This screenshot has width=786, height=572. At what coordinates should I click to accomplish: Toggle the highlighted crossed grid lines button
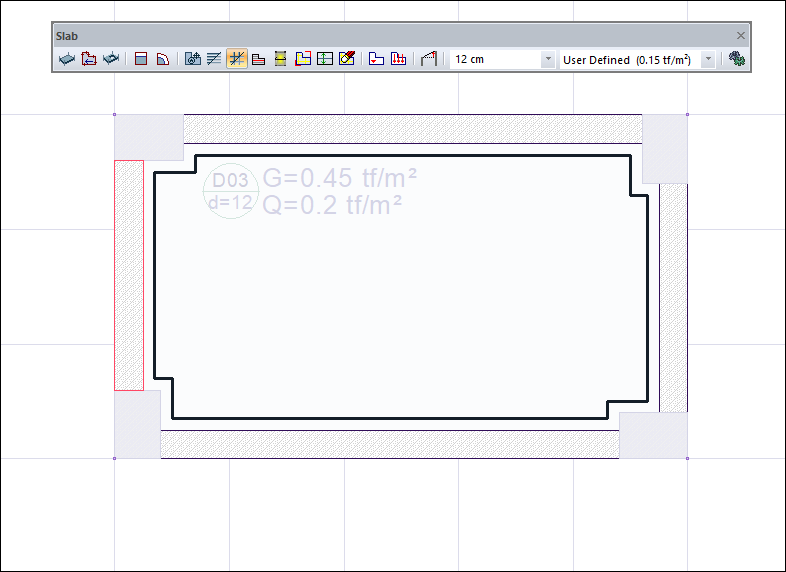(x=237, y=59)
